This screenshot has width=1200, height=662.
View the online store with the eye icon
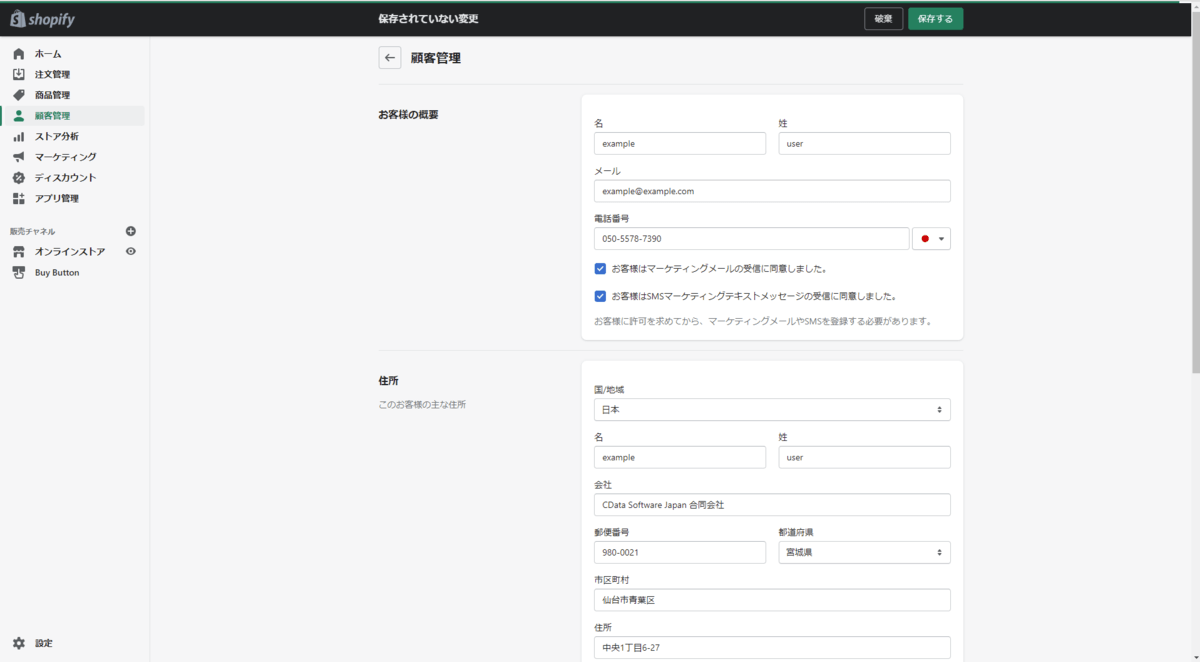131,252
